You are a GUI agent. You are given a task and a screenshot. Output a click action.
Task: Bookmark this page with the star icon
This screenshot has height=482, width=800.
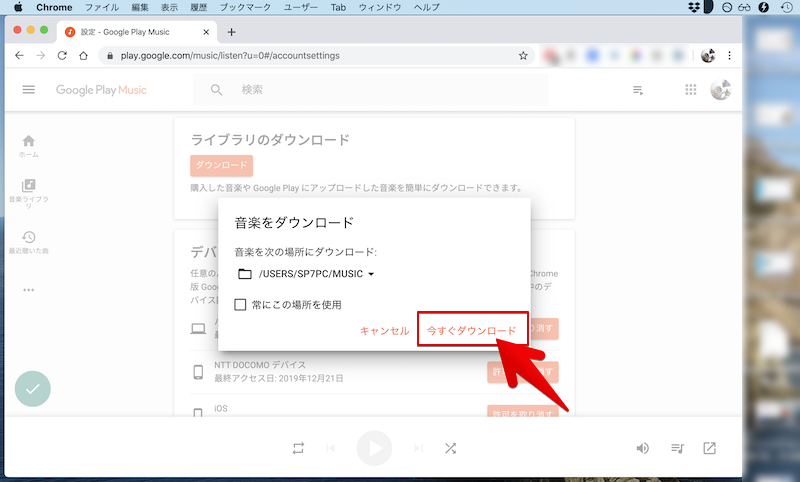523,55
